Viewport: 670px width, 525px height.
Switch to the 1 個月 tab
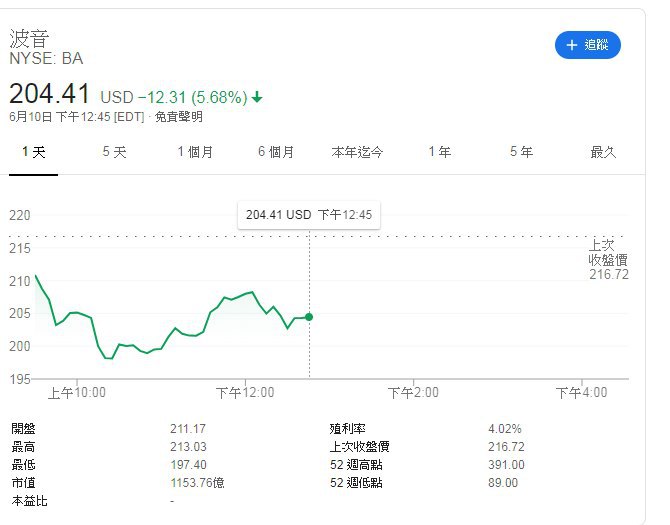(195, 152)
